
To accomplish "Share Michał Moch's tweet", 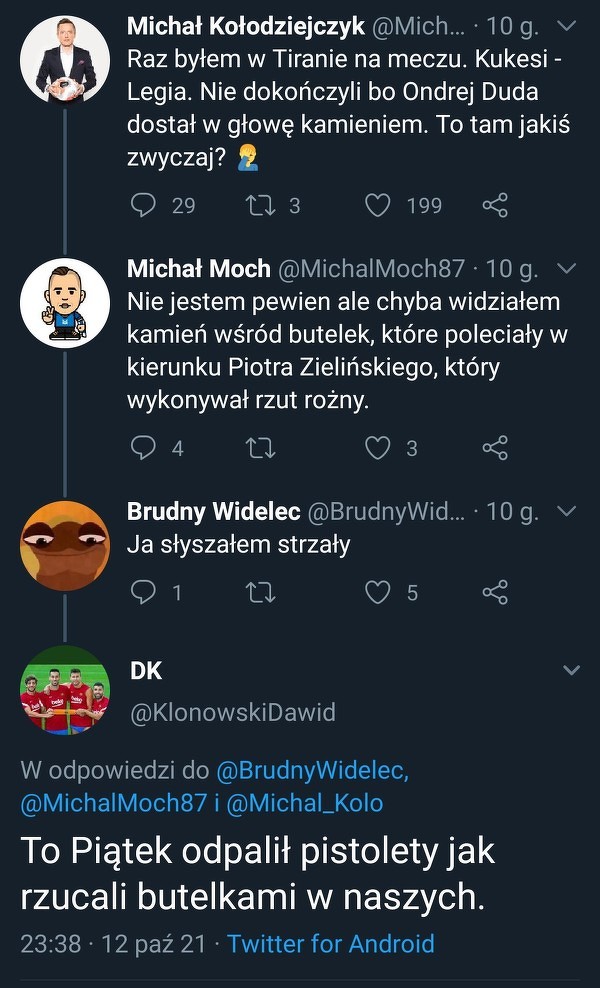I will point(495,448).
